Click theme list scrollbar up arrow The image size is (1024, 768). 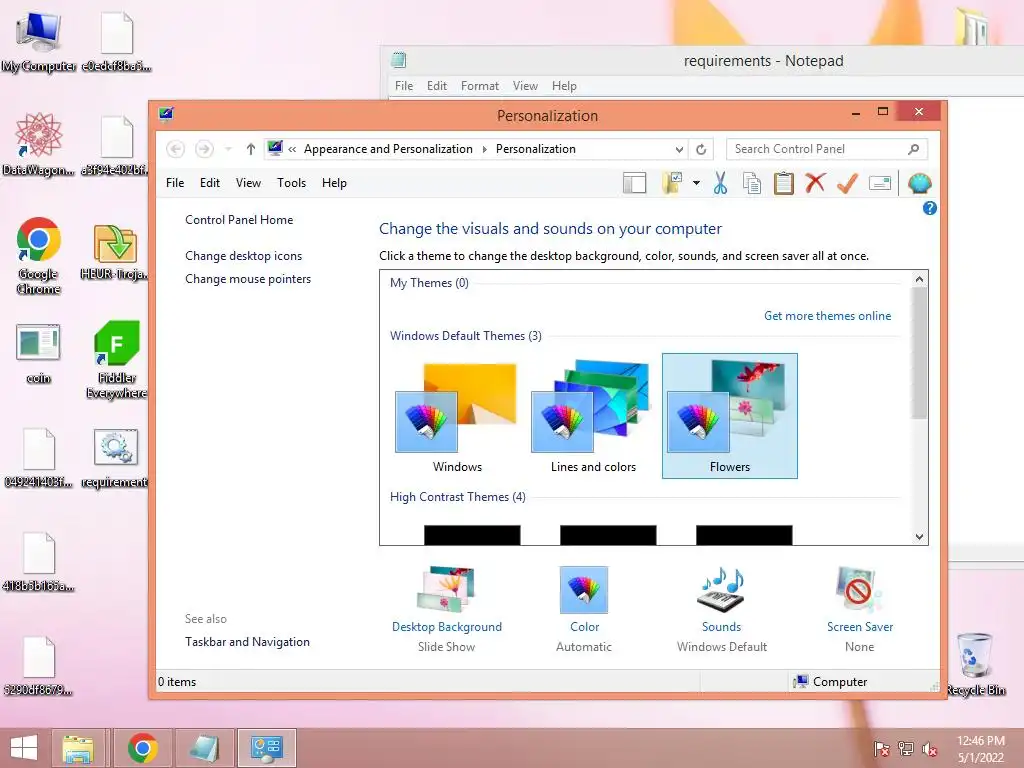click(x=919, y=280)
